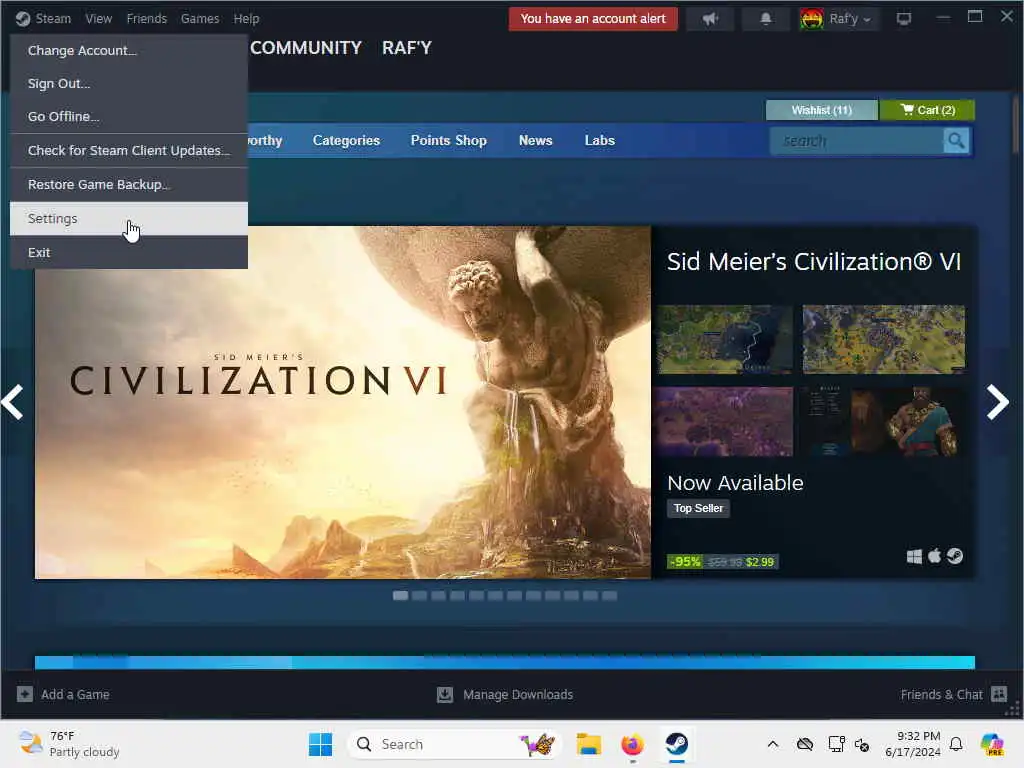Select Exit in the Steam menu
Viewport: 1024px width, 768px height.
129,252
